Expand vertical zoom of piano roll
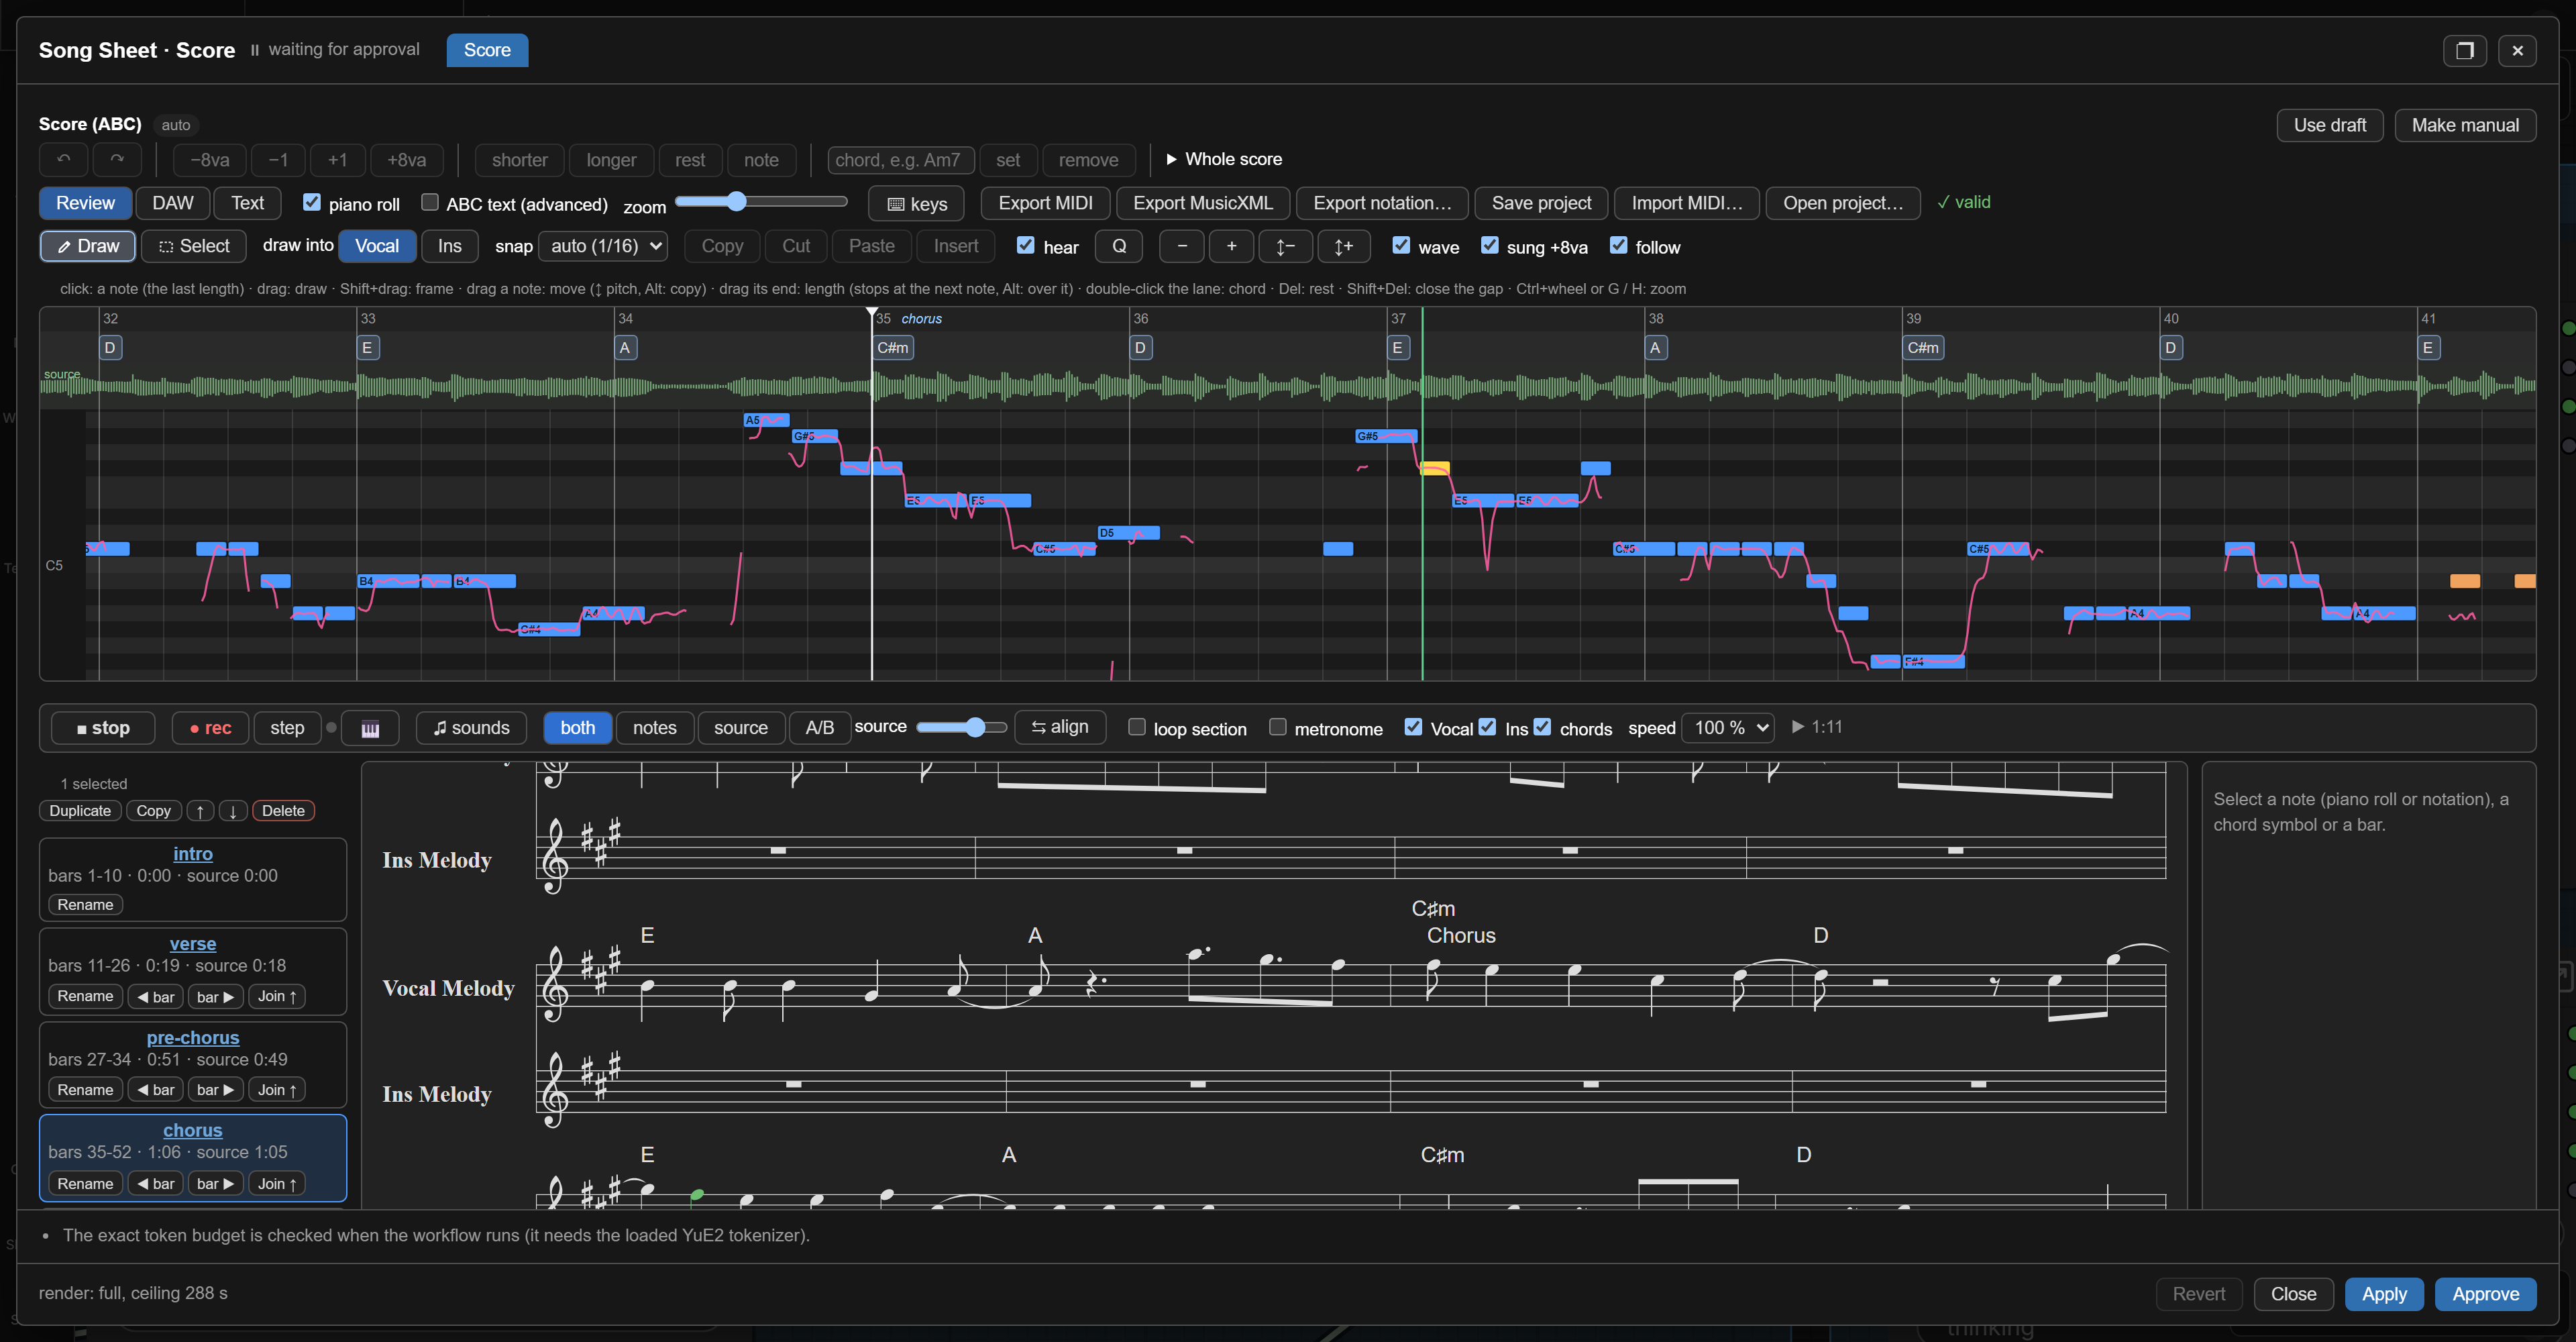Screen dimensions: 2576x1342 1343,246
